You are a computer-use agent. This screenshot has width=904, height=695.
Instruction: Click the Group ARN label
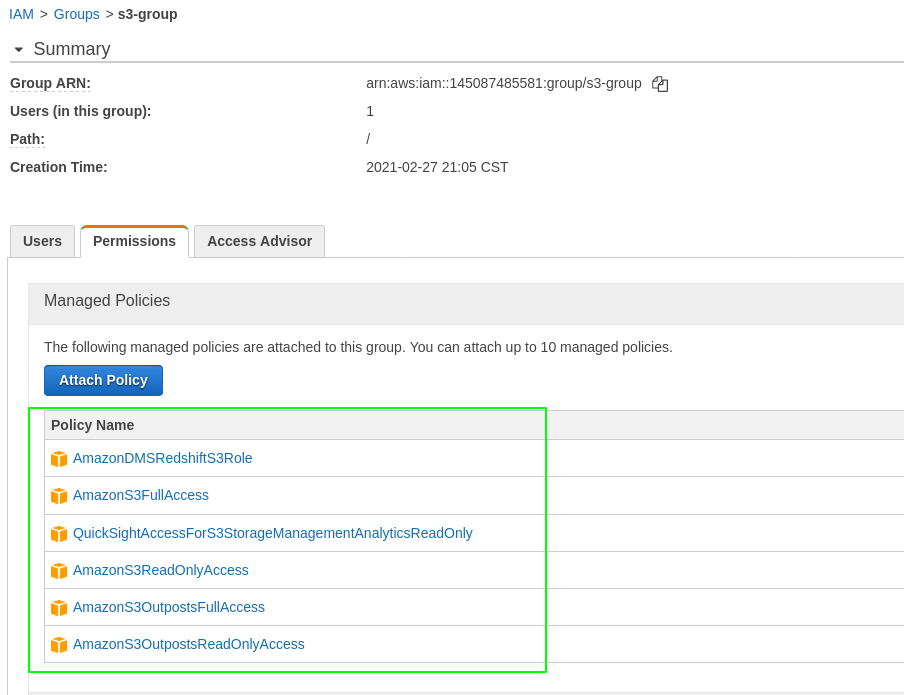tap(50, 83)
